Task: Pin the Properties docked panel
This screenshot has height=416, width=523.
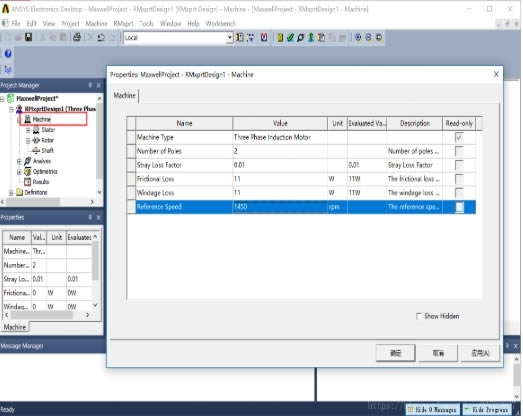Action: (90, 218)
